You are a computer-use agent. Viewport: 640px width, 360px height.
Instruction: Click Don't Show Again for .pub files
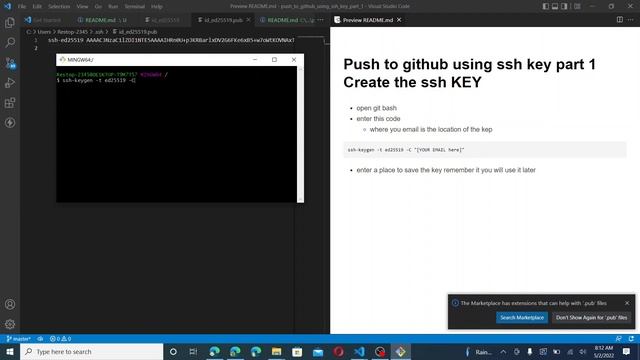click(591, 317)
